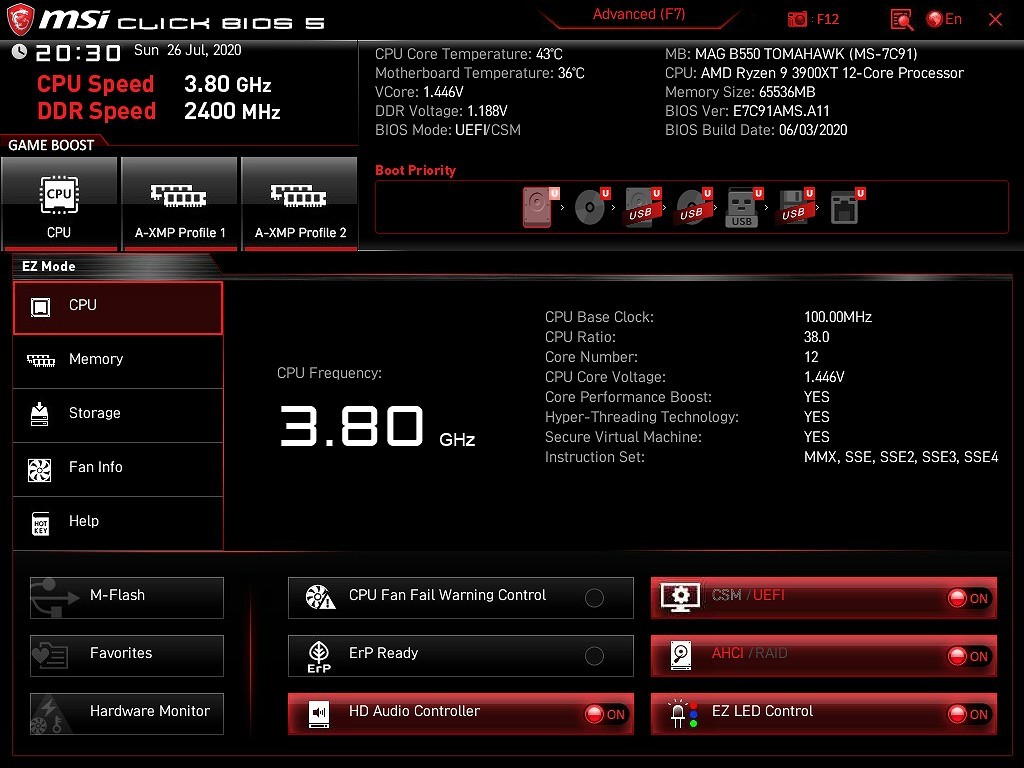This screenshot has height=768, width=1024.
Task: Click the system time 20:30
Action: coord(78,52)
